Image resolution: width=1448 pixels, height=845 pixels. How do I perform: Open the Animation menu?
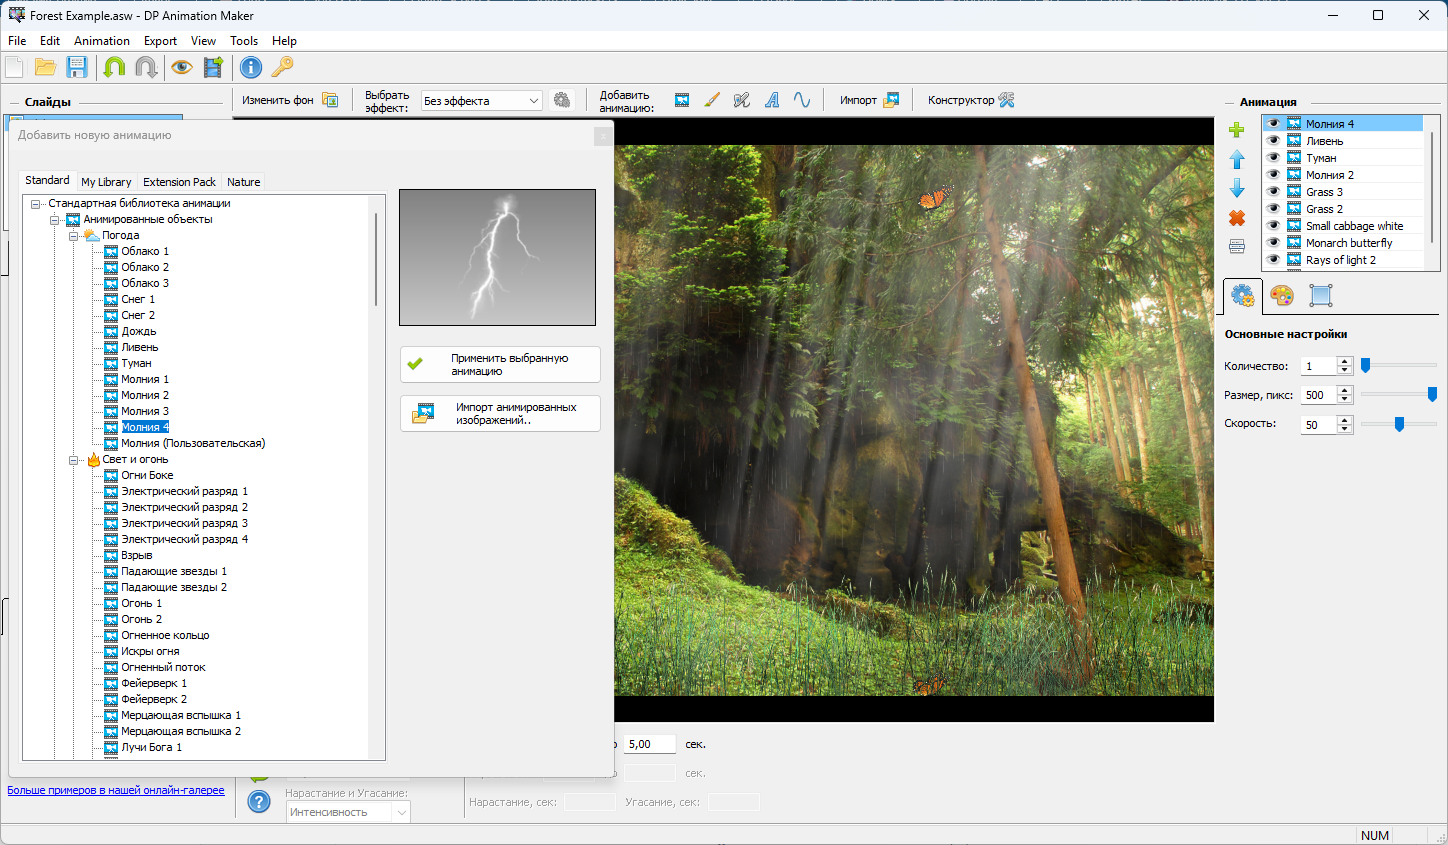pyautogui.click(x=101, y=41)
